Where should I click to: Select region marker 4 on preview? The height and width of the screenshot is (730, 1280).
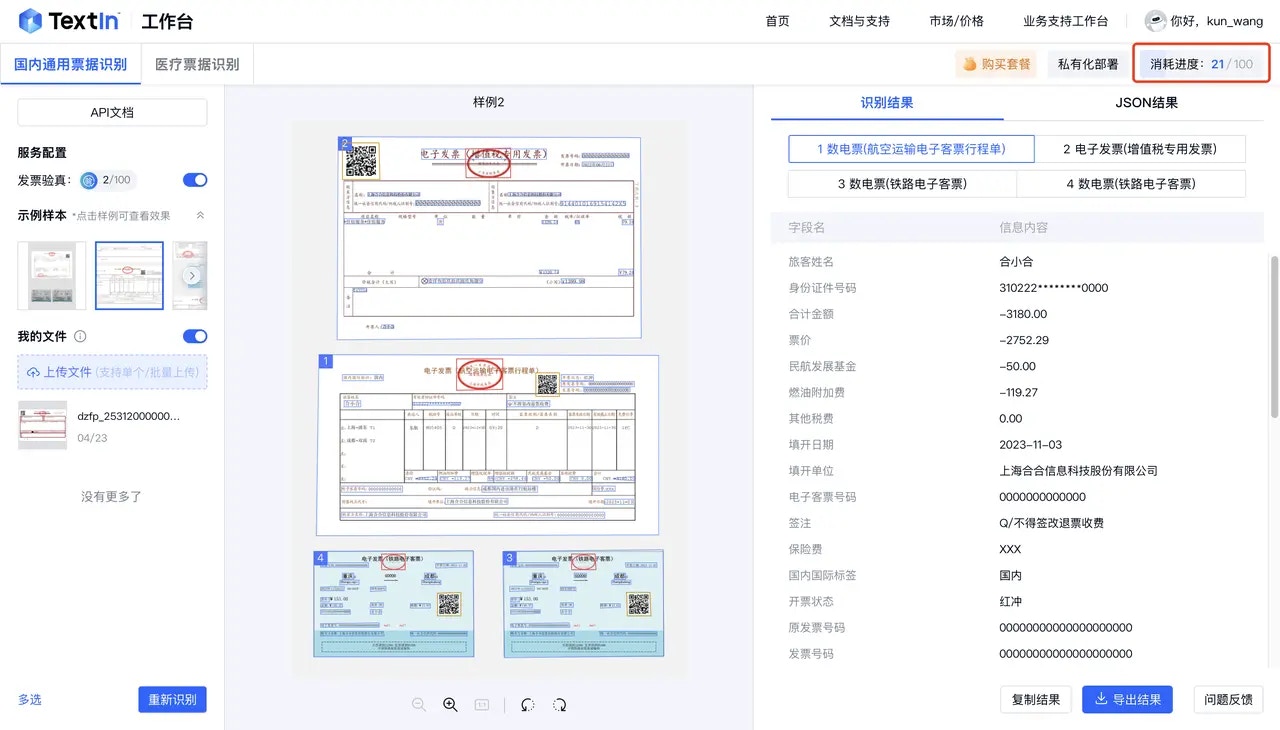coord(320,557)
